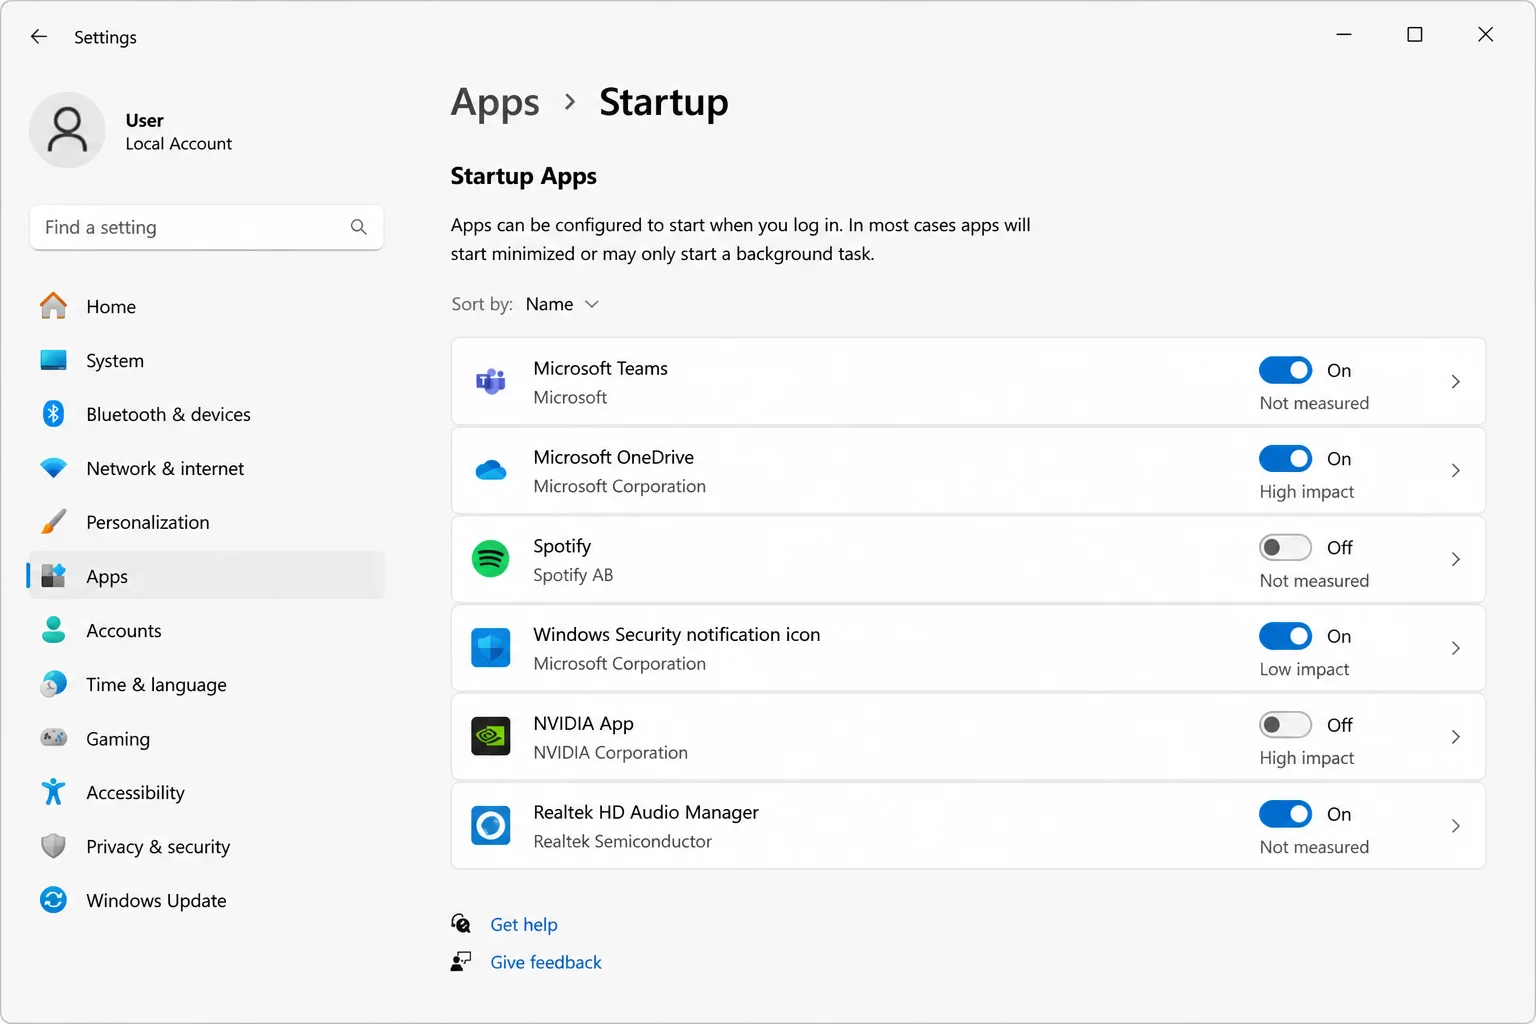Click the Accessibility figure icon

53,792
